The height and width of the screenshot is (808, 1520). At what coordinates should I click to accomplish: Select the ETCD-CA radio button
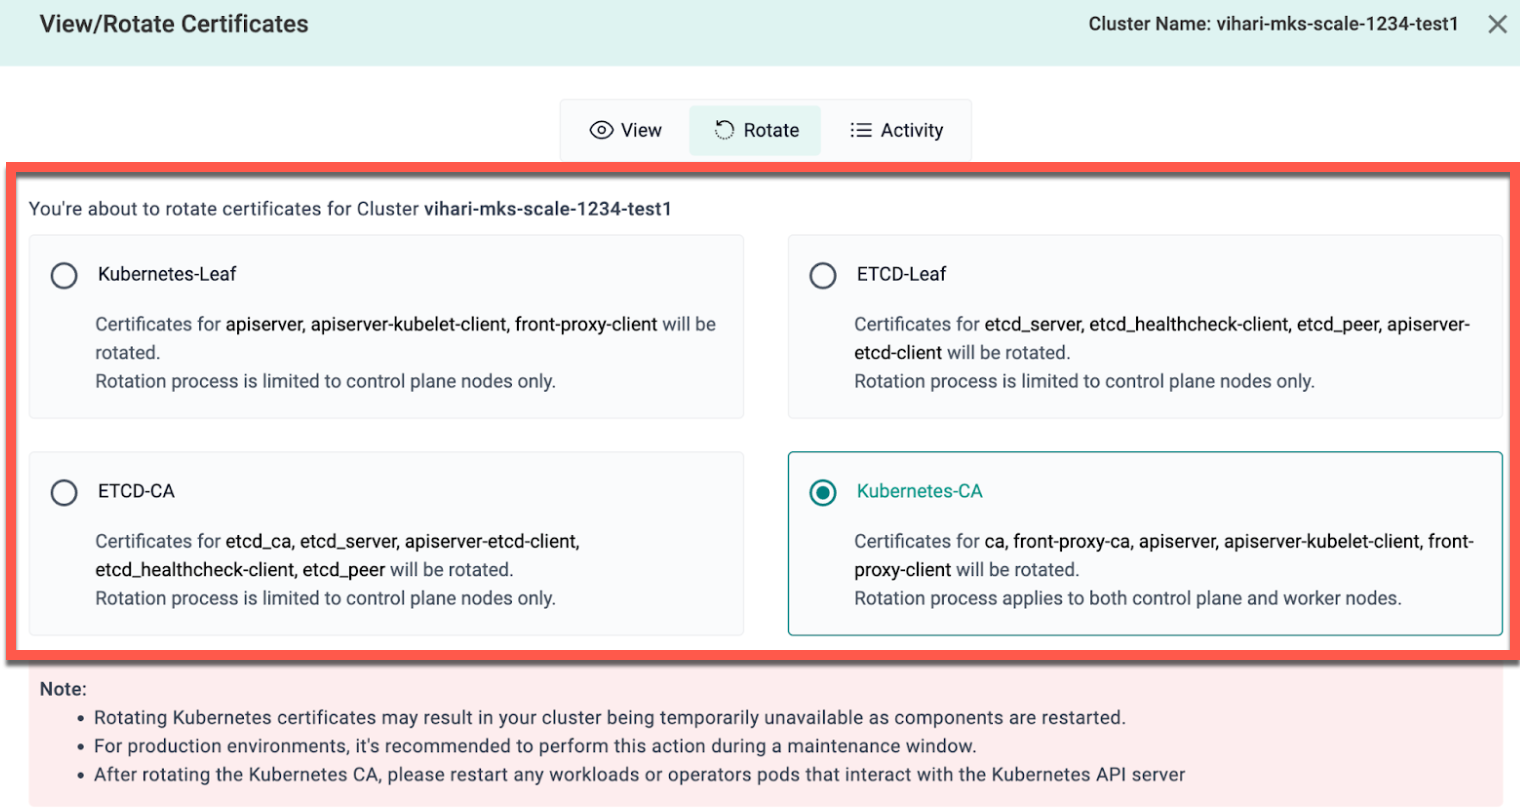pos(64,493)
